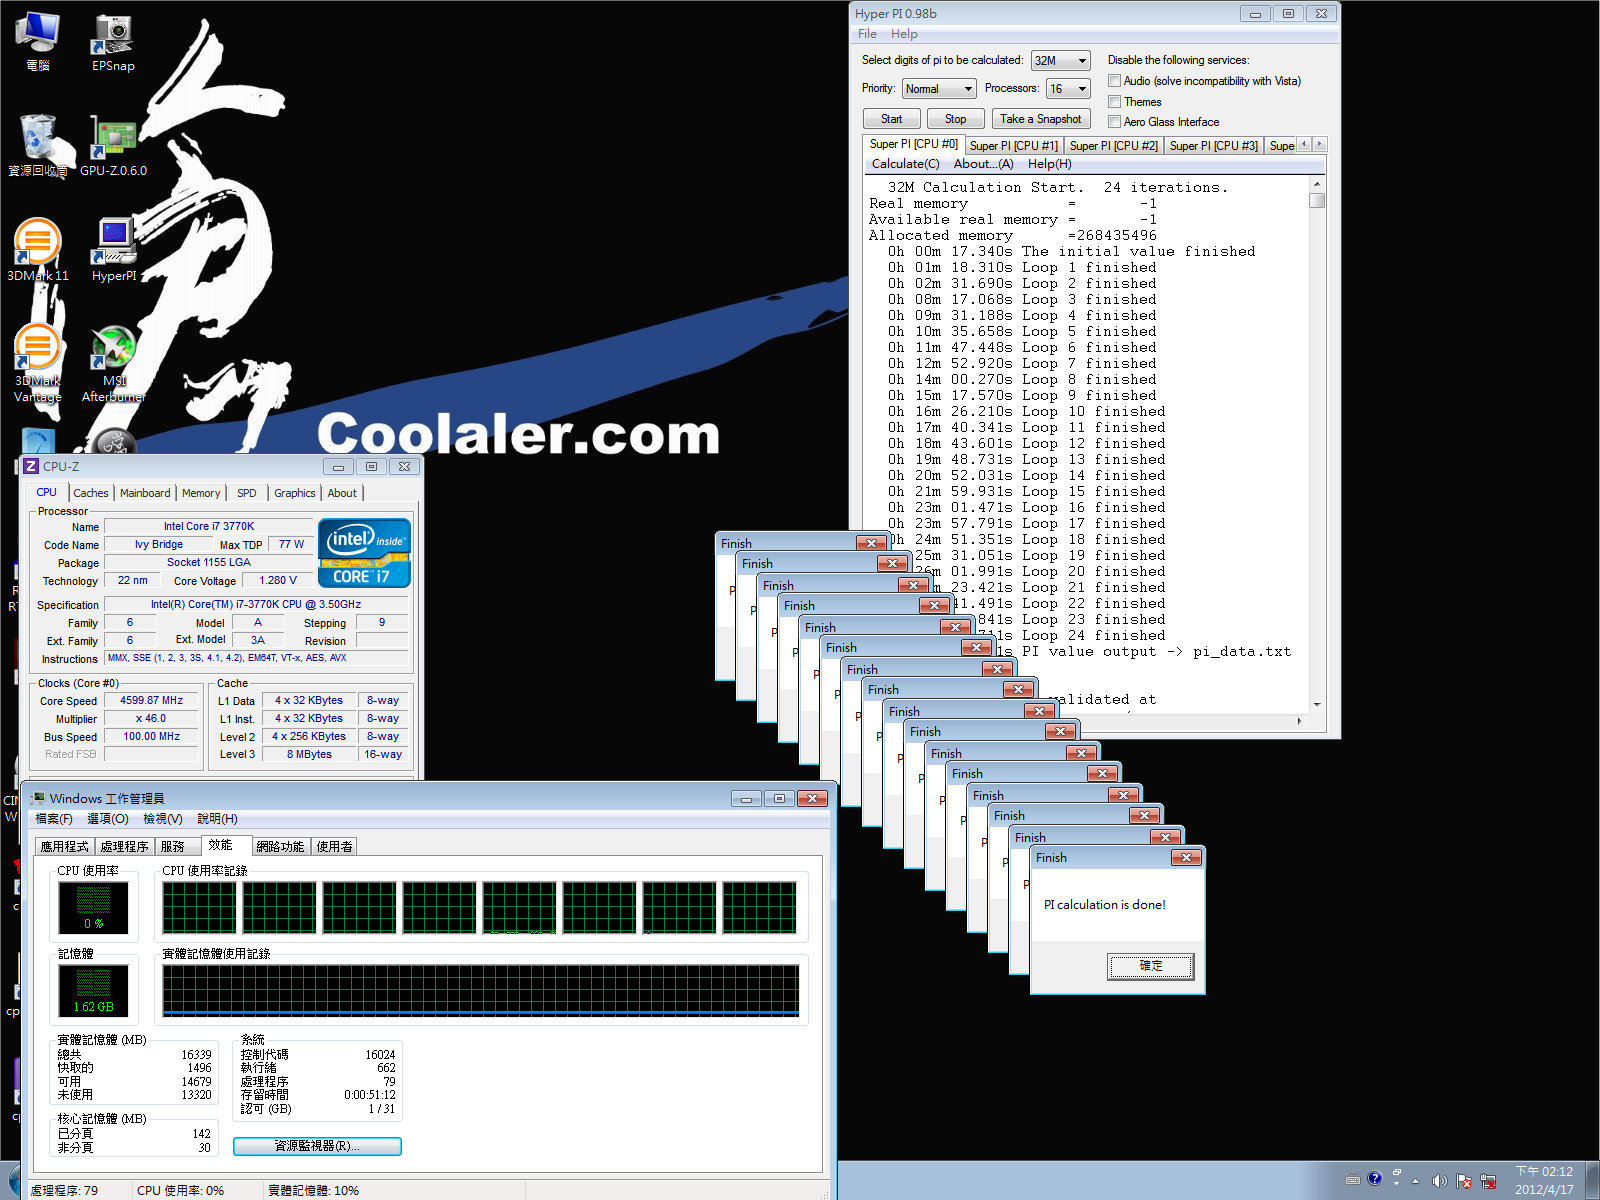
Task: Switch to Super PI [CPU #3] tab
Action: (x=1213, y=146)
